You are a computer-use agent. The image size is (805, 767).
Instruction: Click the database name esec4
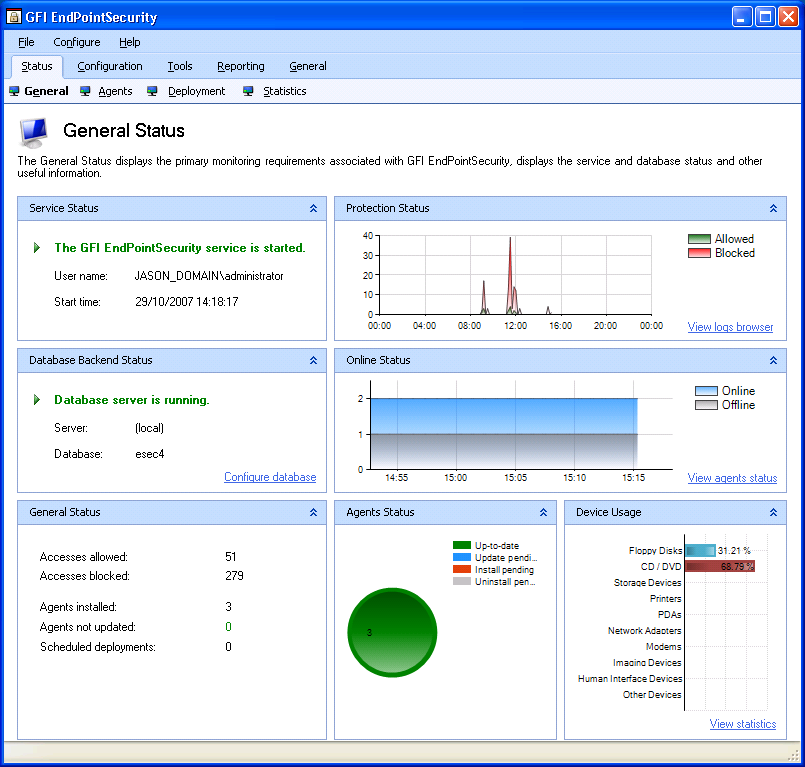(x=149, y=454)
